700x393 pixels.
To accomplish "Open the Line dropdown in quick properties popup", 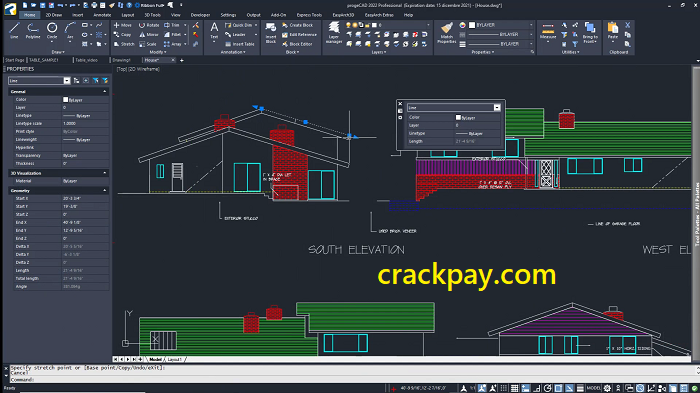I will coord(497,108).
